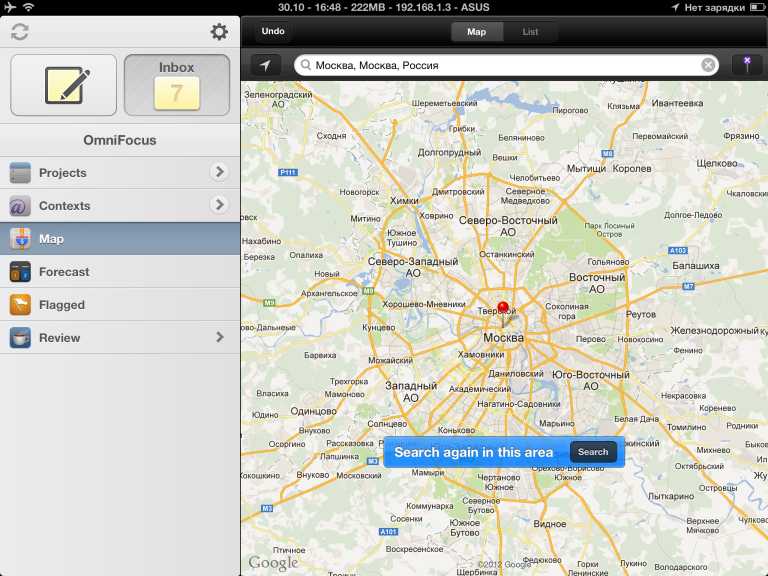Click the magnifier icon in search field
The height and width of the screenshot is (576, 768).
click(306, 65)
